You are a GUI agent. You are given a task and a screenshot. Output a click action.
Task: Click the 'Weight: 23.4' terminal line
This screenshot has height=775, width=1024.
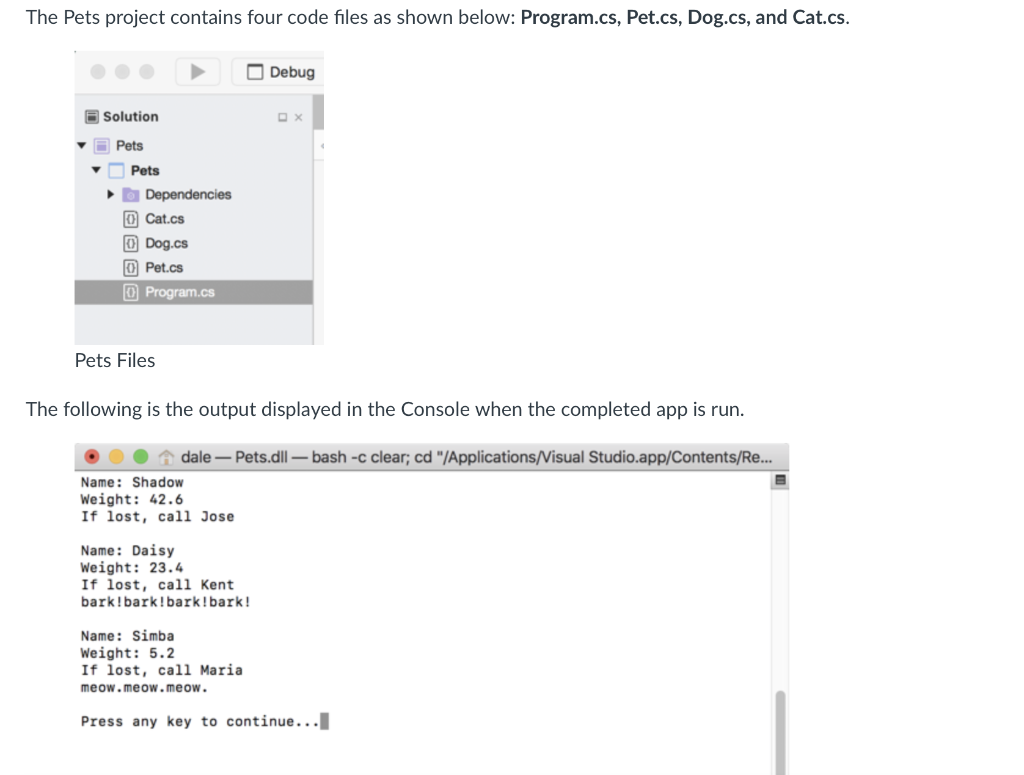point(132,568)
